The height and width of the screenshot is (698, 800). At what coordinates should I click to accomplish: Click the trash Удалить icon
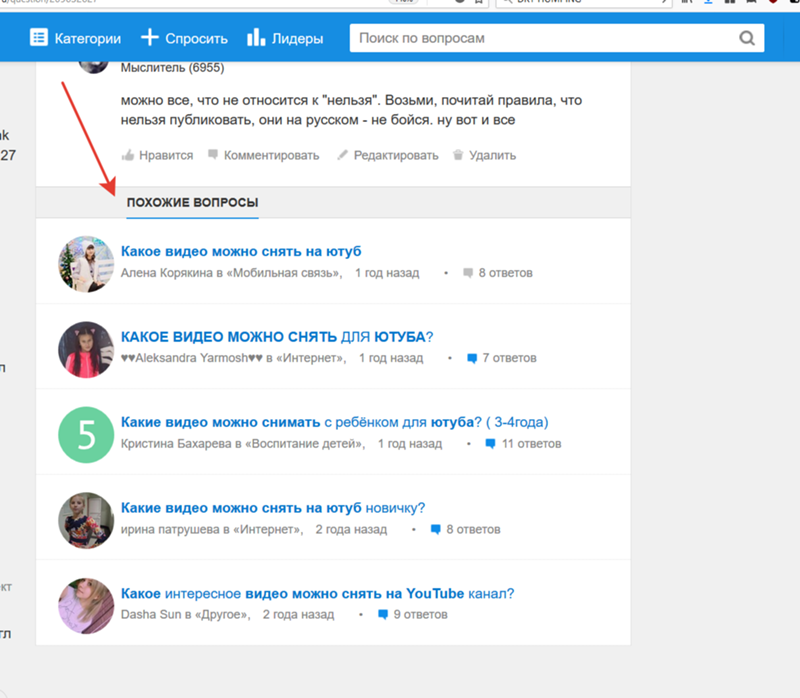[458, 155]
